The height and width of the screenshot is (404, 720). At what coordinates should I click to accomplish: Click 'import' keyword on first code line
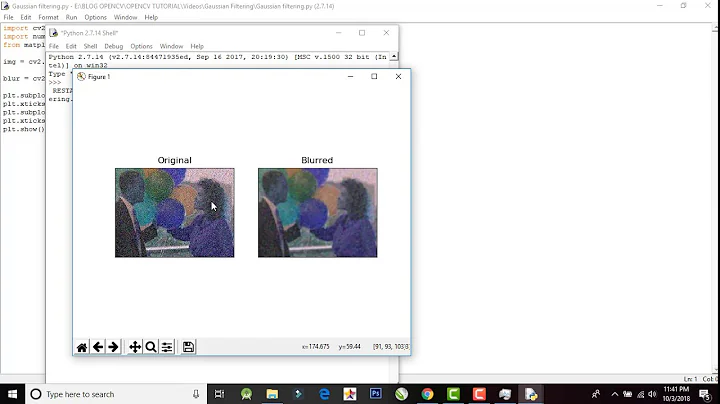tap(16, 28)
